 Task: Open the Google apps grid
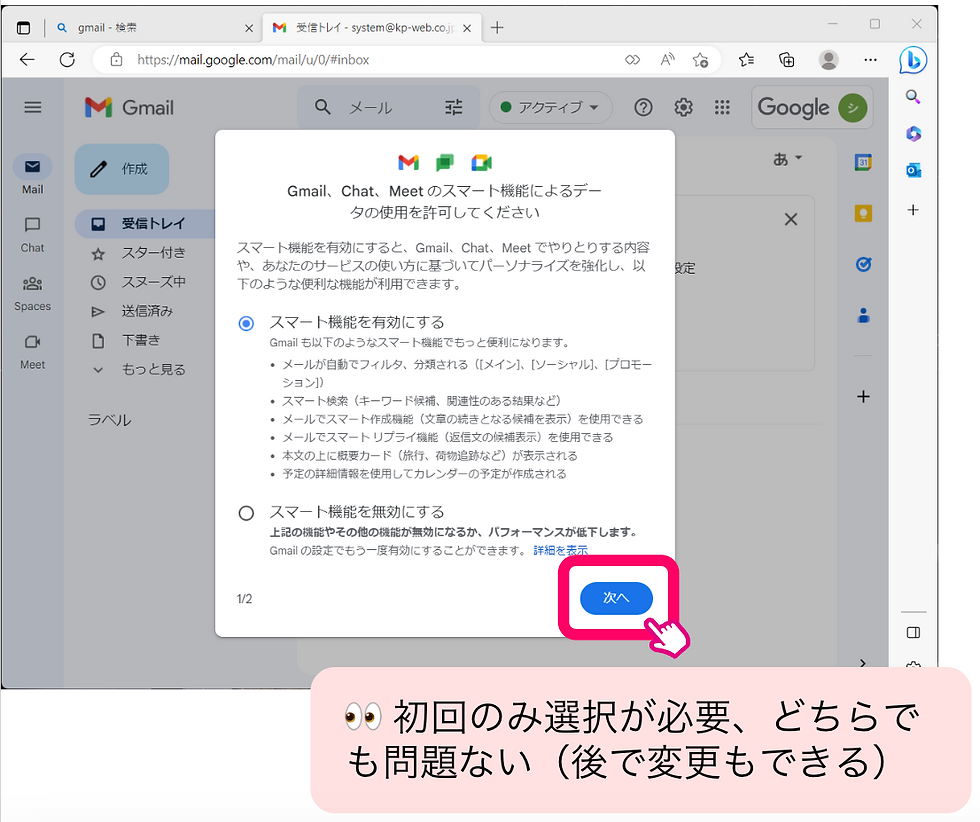click(722, 108)
